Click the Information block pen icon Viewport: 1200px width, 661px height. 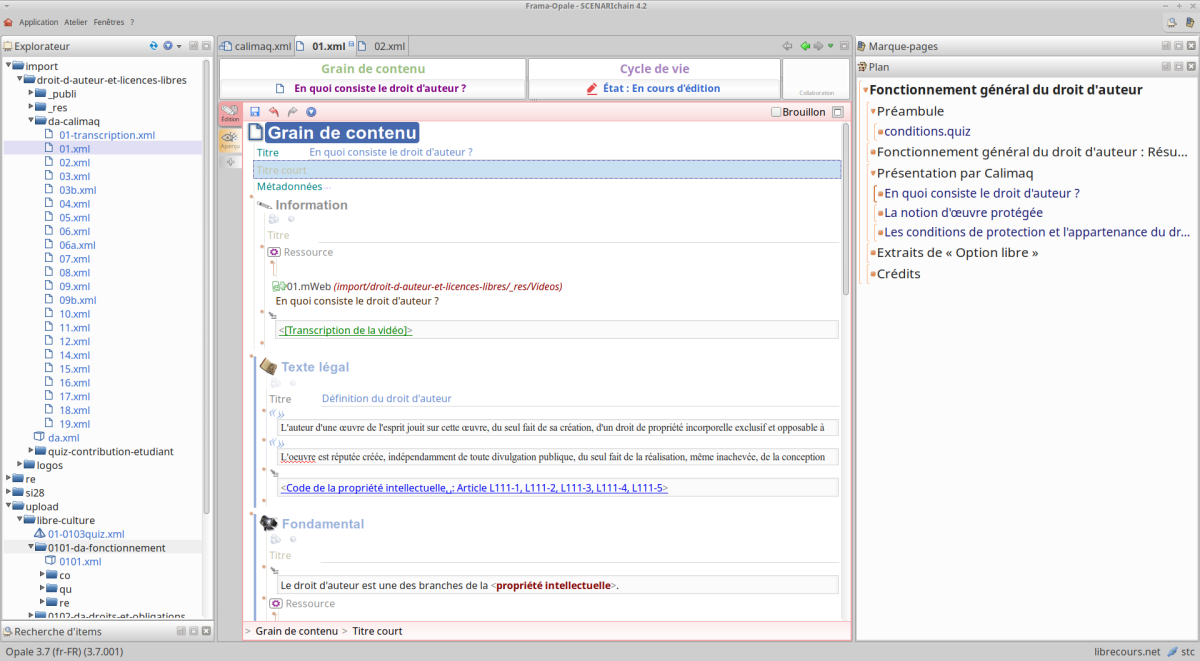pyautogui.click(x=265, y=205)
